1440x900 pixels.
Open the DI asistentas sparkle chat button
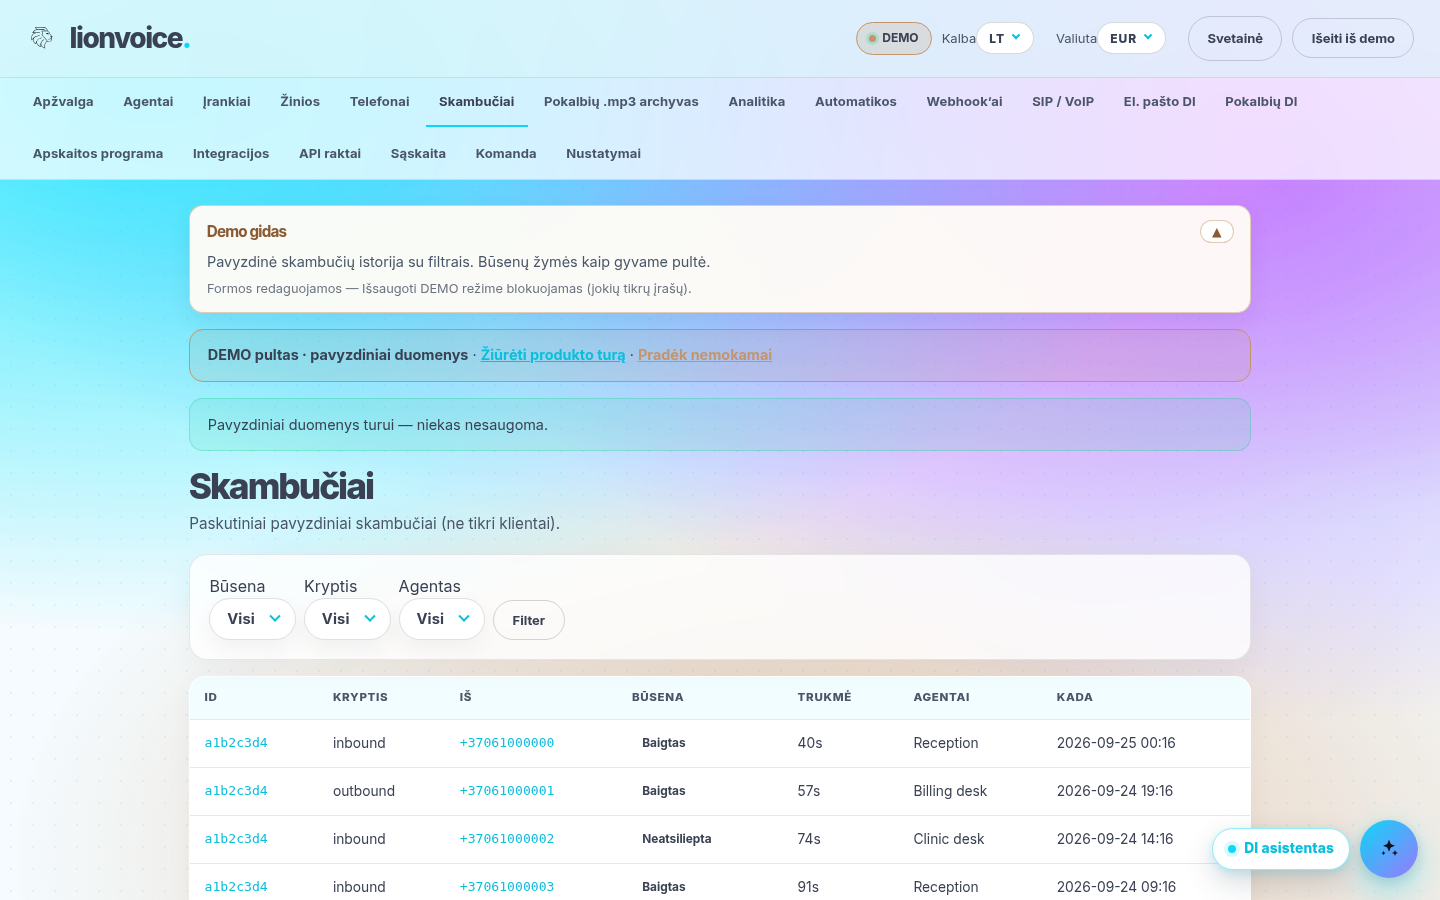[1389, 849]
